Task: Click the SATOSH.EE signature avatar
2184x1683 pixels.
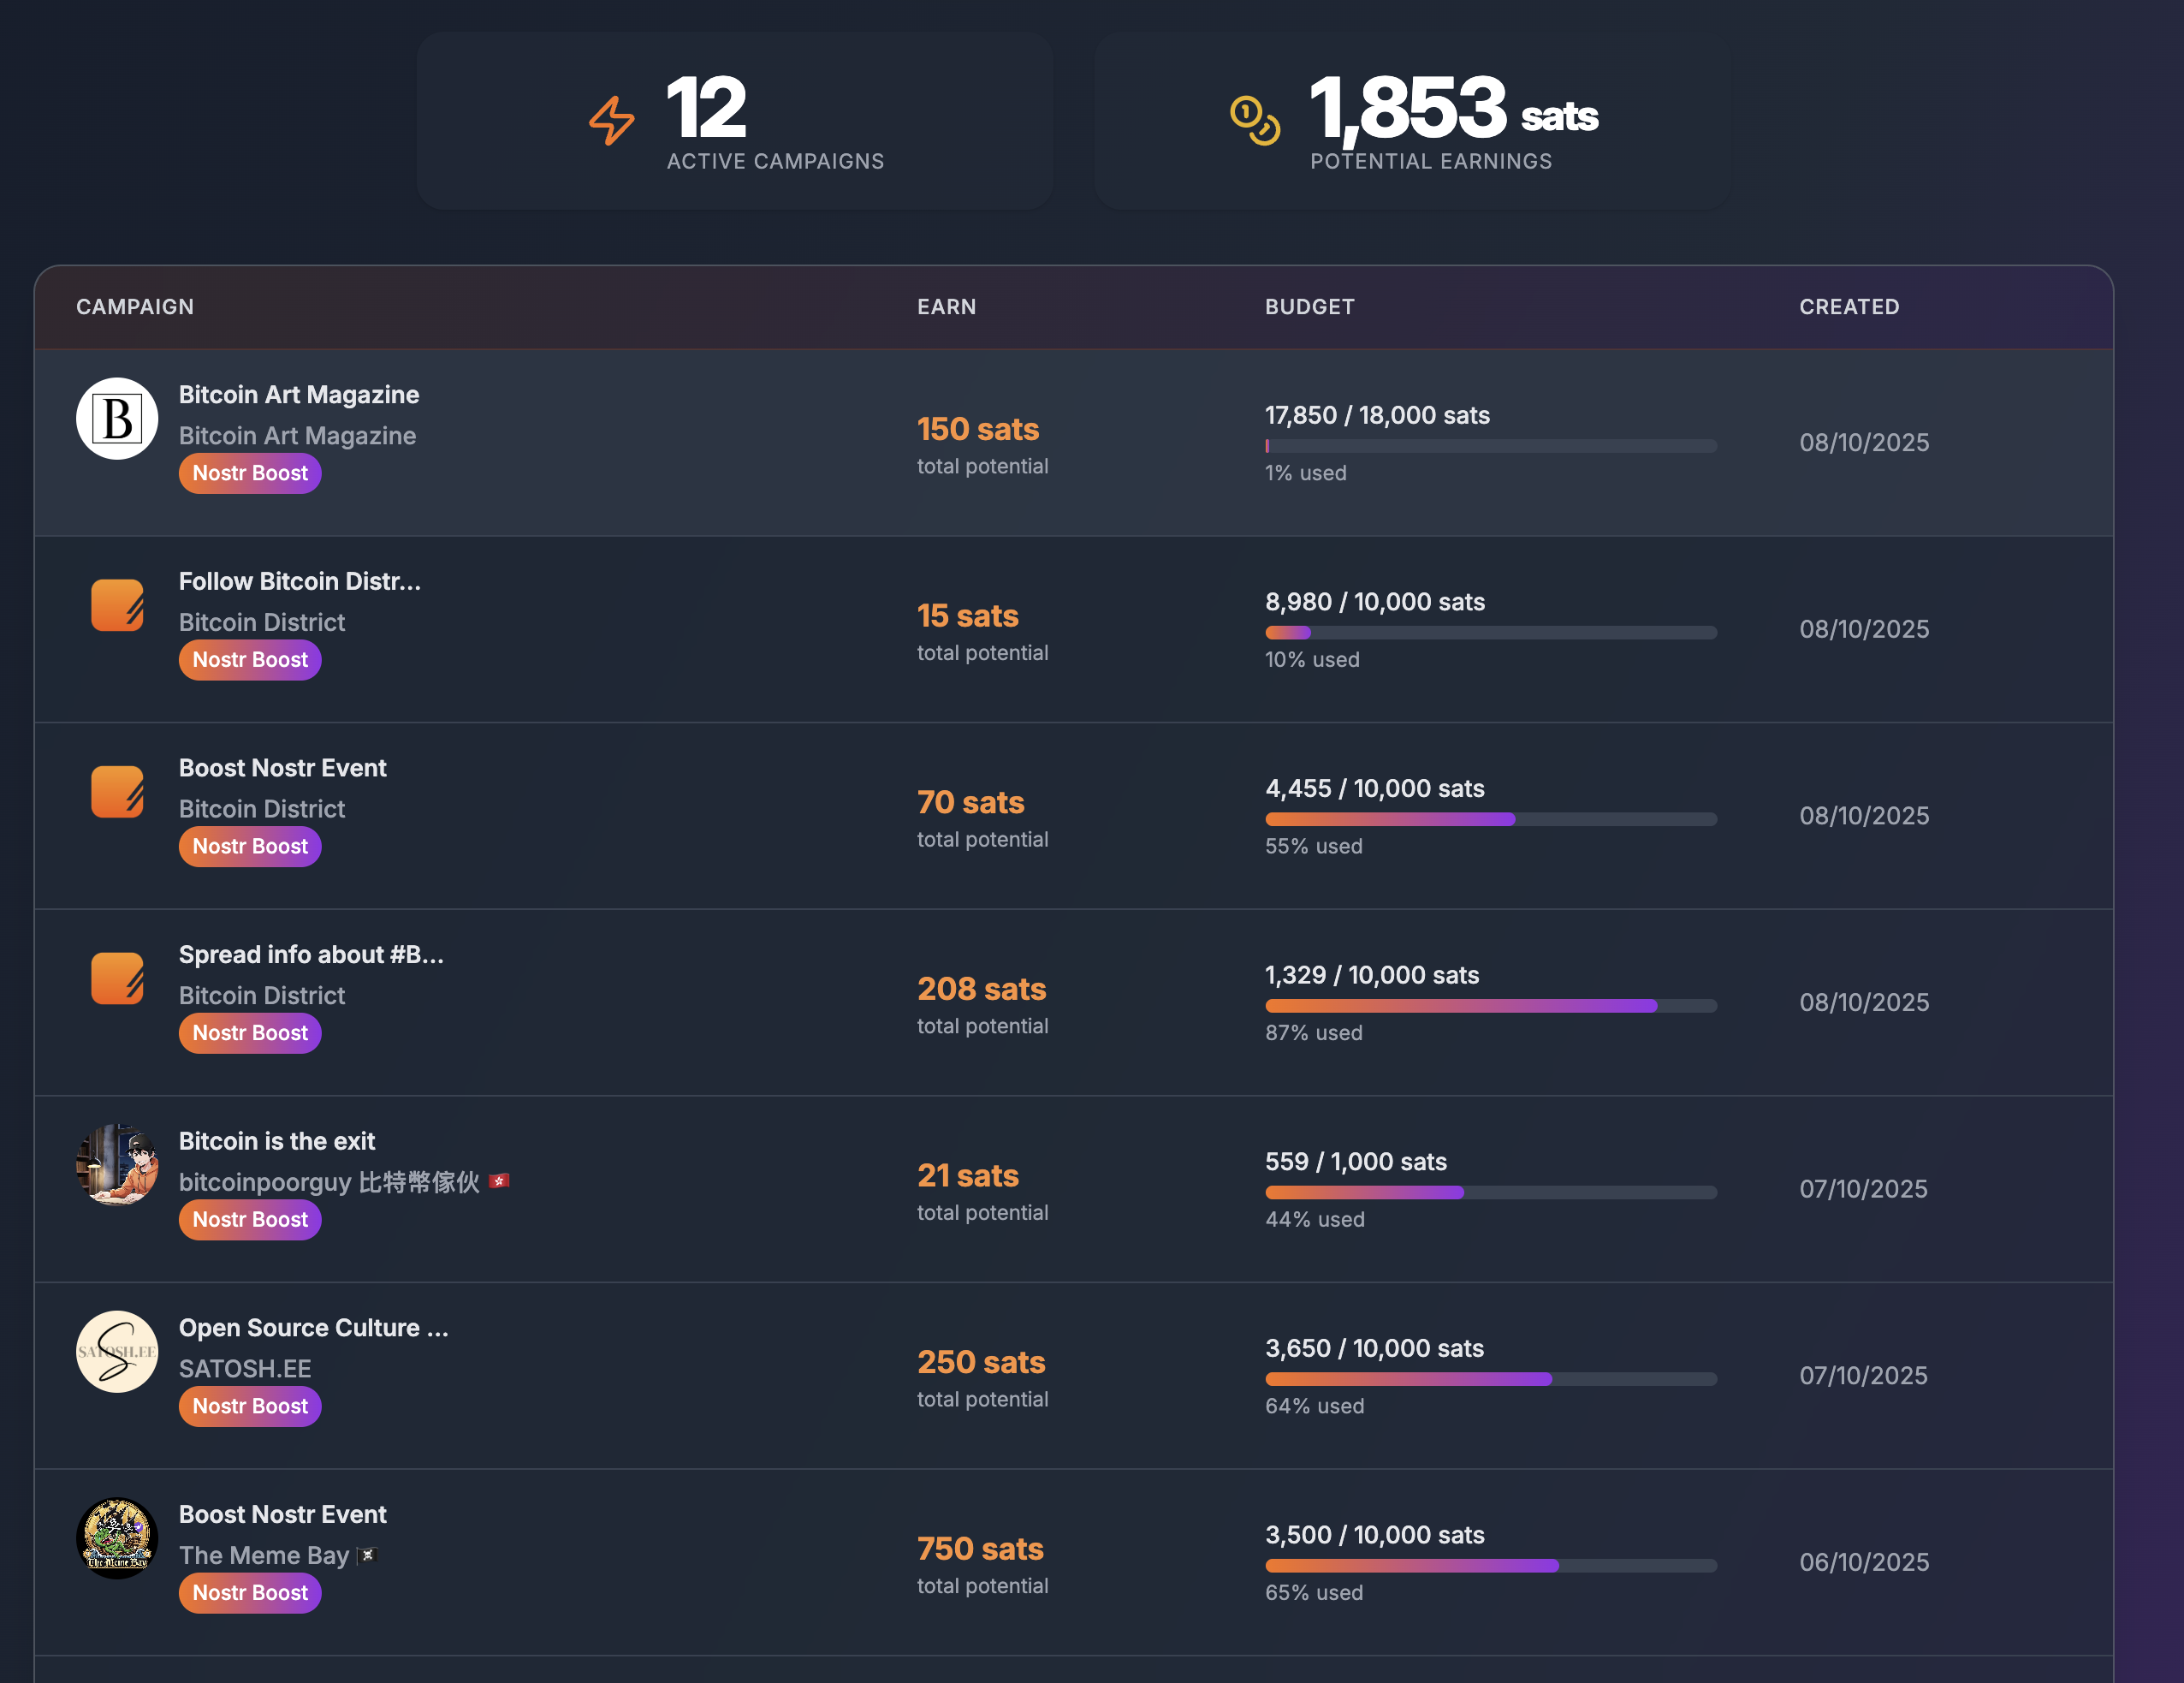Action: click(x=117, y=1351)
